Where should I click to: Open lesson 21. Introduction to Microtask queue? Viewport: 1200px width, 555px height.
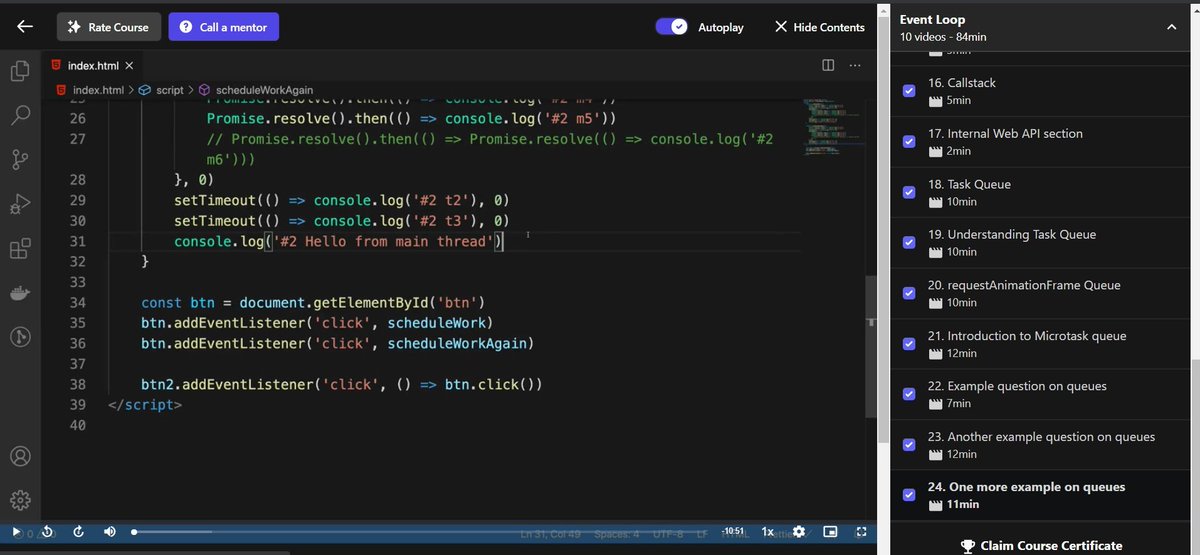[1027, 336]
